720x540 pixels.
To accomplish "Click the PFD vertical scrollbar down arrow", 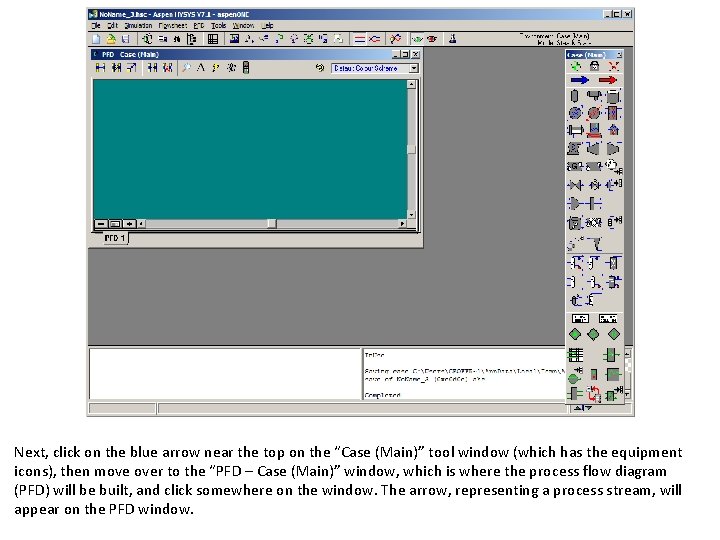I will (411, 214).
